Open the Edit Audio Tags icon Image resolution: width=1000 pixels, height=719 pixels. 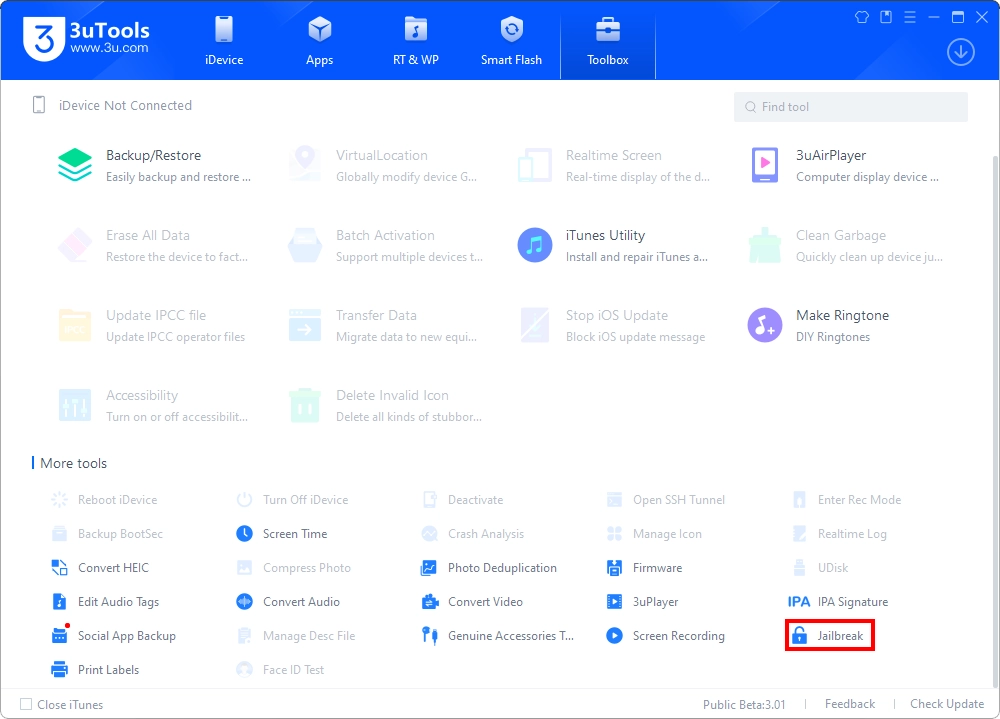click(59, 602)
